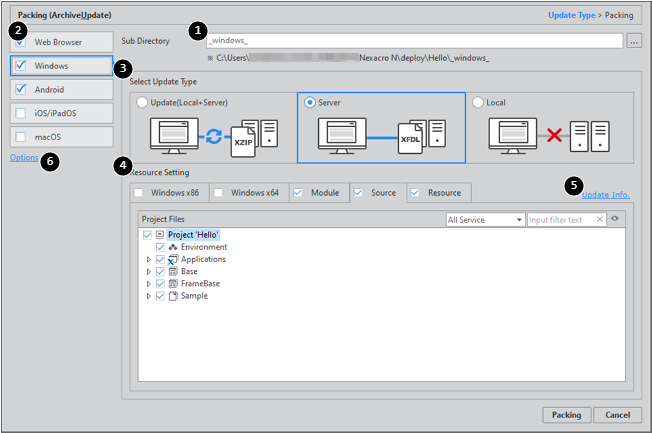Click the Environment node icon

click(173, 247)
